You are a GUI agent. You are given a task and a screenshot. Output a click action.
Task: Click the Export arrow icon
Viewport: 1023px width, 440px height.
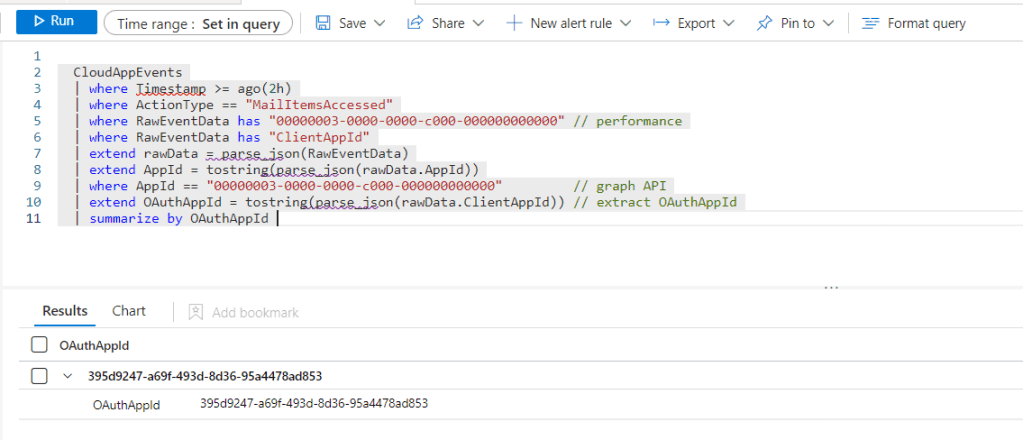[x=661, y=22]
